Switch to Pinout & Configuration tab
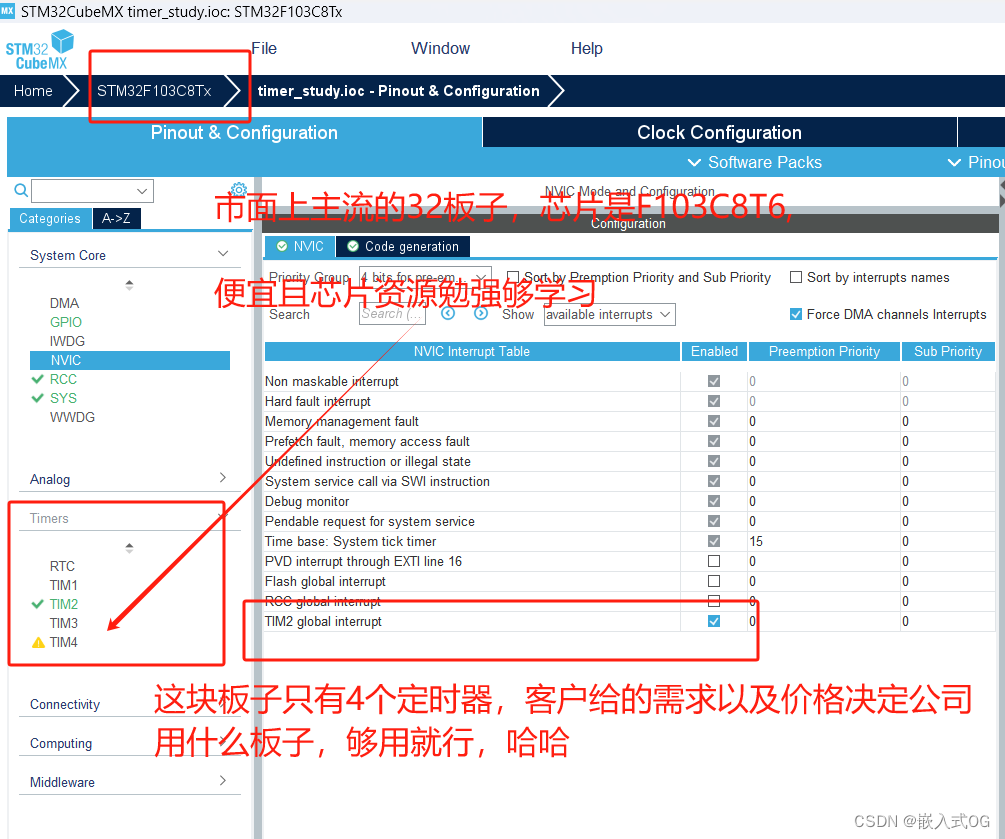The image size is (1005, 839). point(244,132)
